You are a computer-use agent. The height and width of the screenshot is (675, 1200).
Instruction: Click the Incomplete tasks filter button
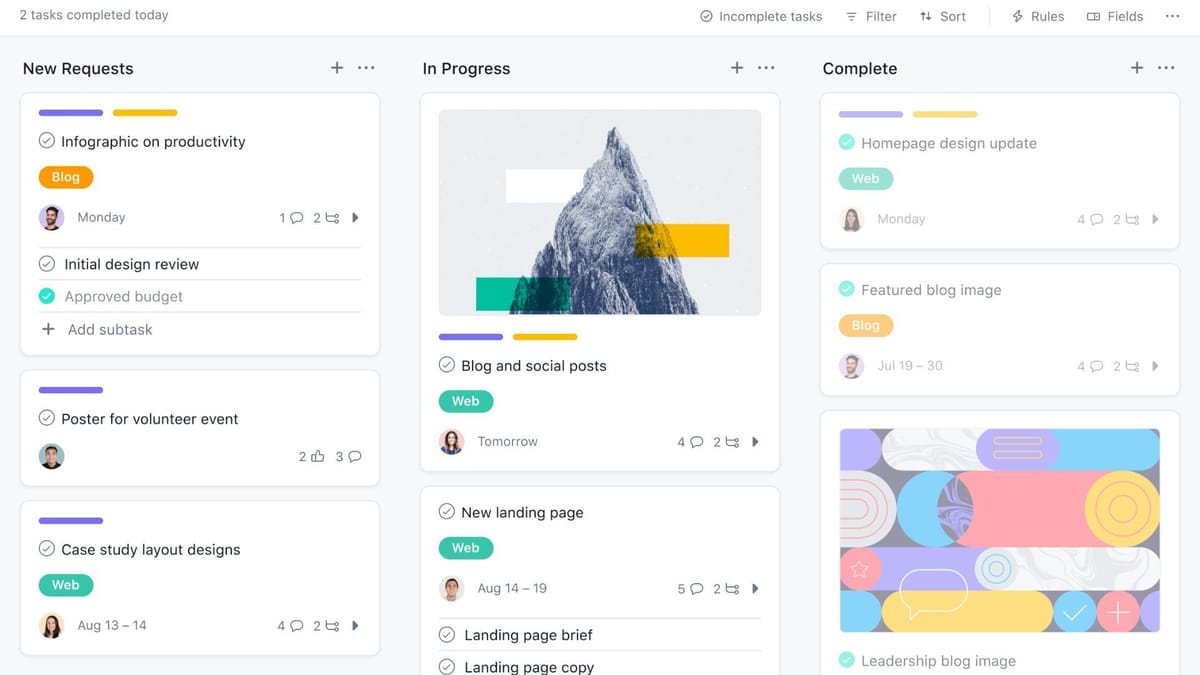760,16
